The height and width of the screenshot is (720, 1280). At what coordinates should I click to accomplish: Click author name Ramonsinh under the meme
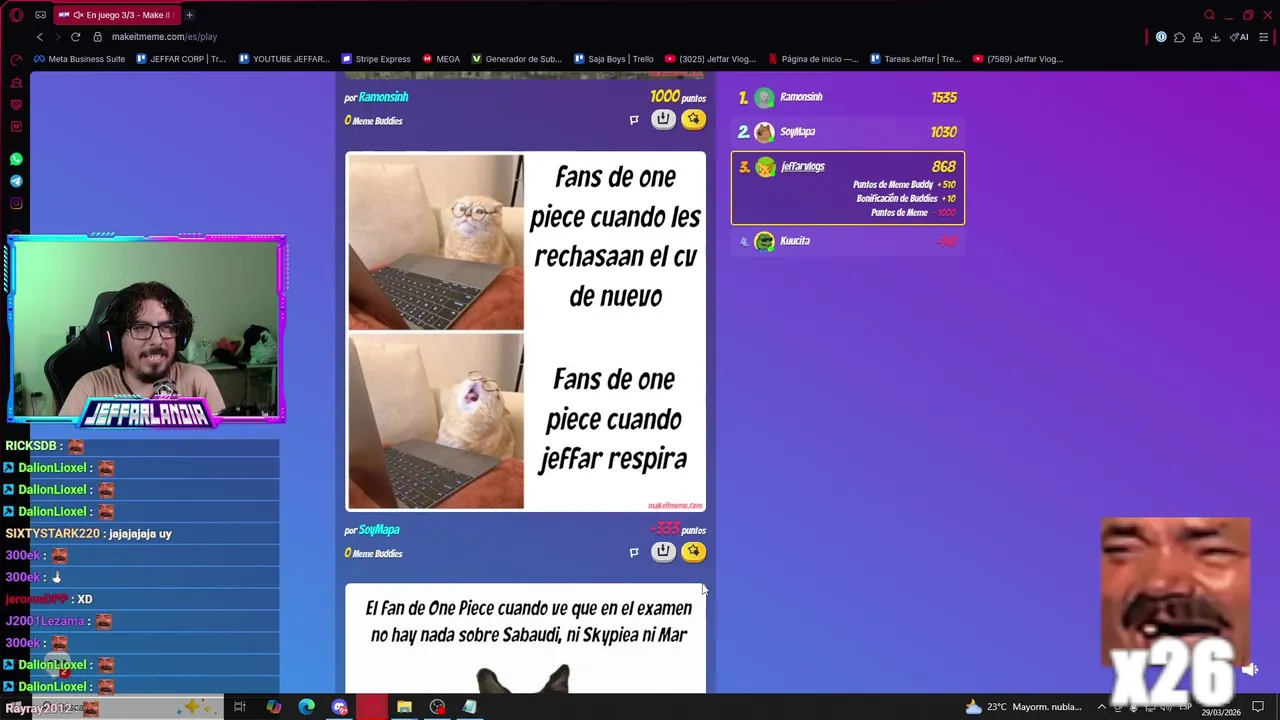[x=383, y=97]
